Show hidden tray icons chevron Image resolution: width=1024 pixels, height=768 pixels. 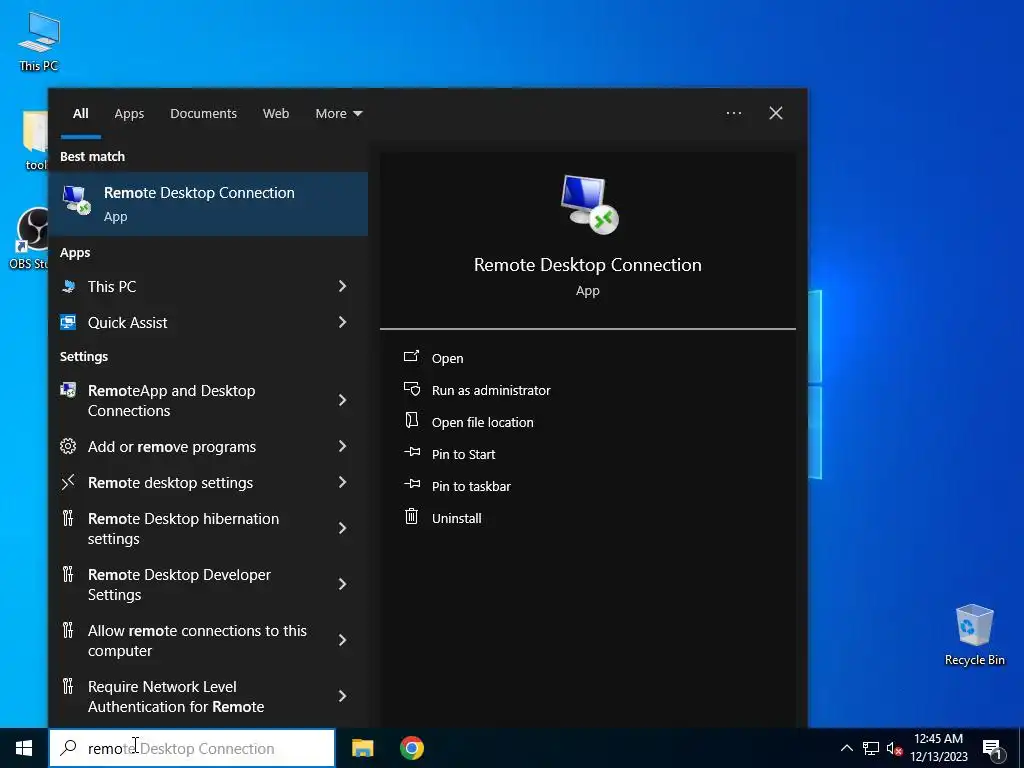(x=846, y=748)
